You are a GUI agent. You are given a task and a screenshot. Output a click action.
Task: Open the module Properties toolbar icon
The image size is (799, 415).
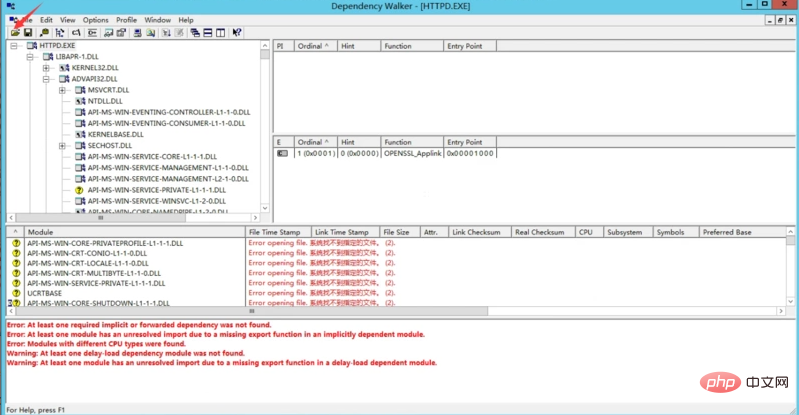(x=121, y=33)
